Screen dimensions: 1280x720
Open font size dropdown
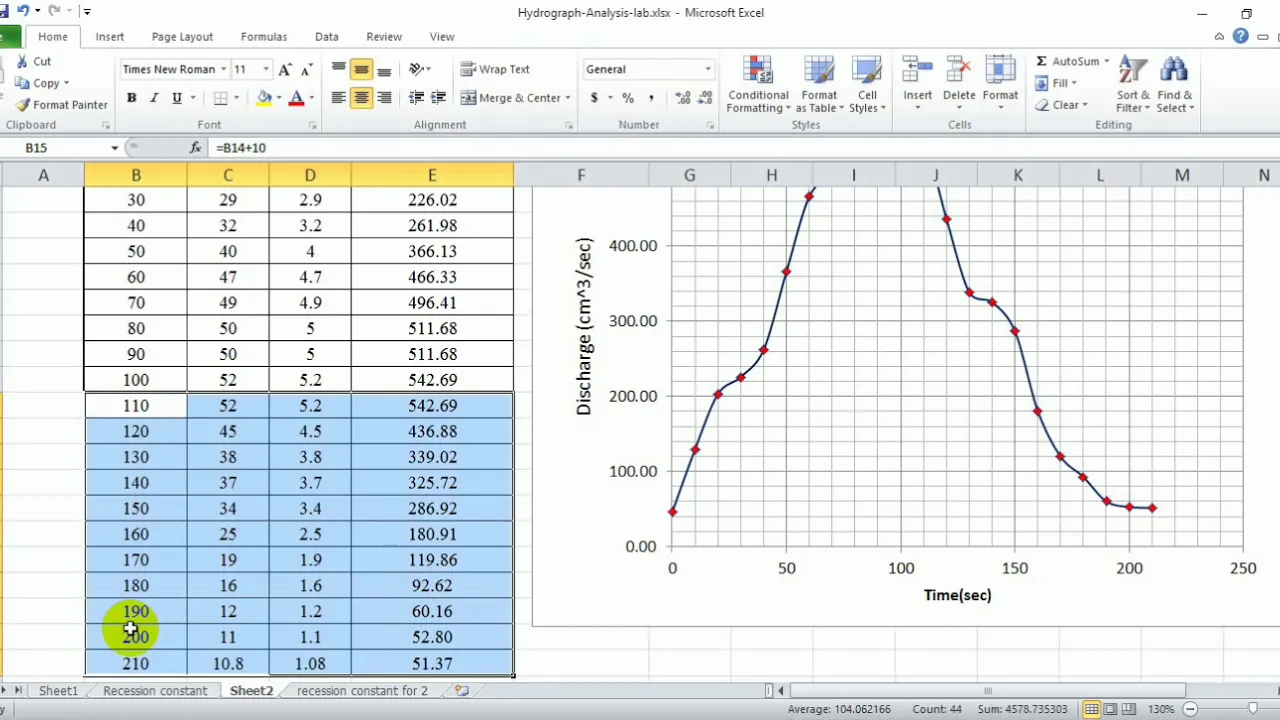tap(265, 69)
